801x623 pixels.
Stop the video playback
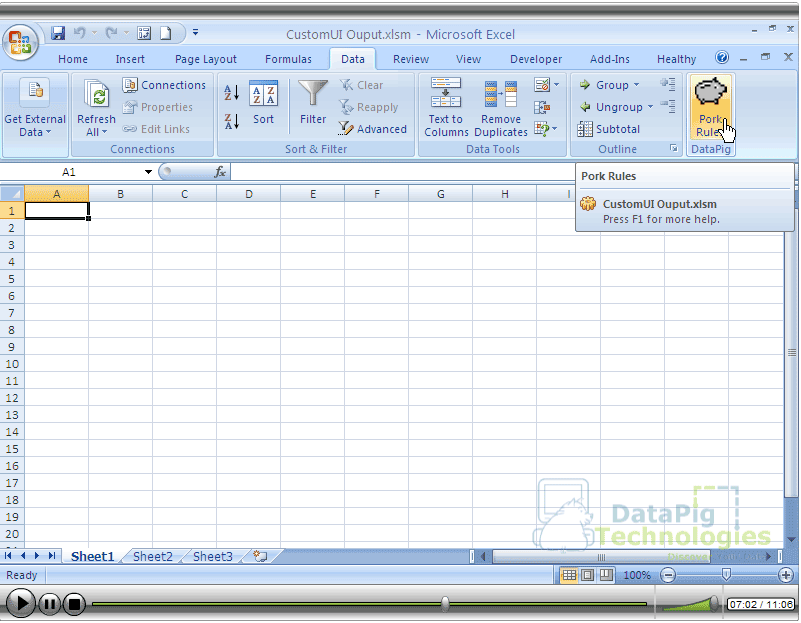(74, 604)
